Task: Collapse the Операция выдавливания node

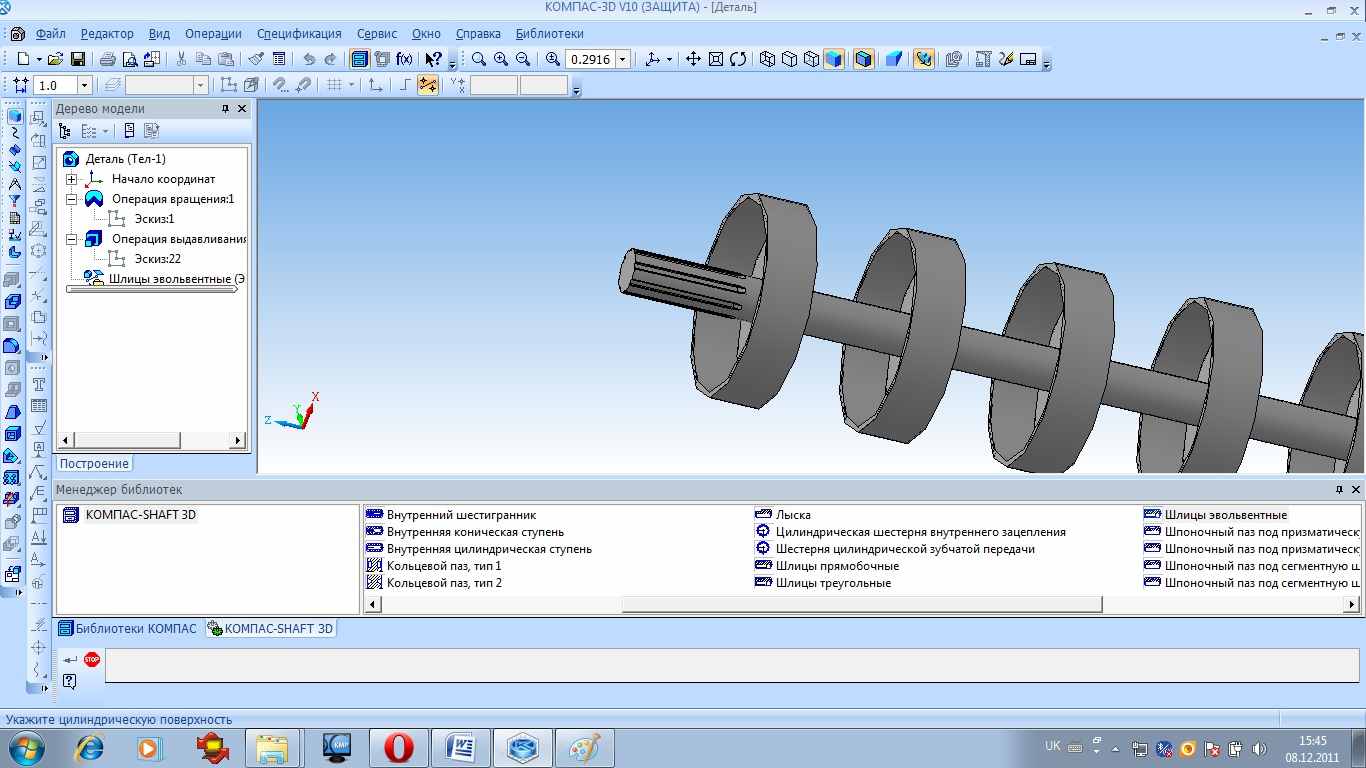Action: (72, 239)
